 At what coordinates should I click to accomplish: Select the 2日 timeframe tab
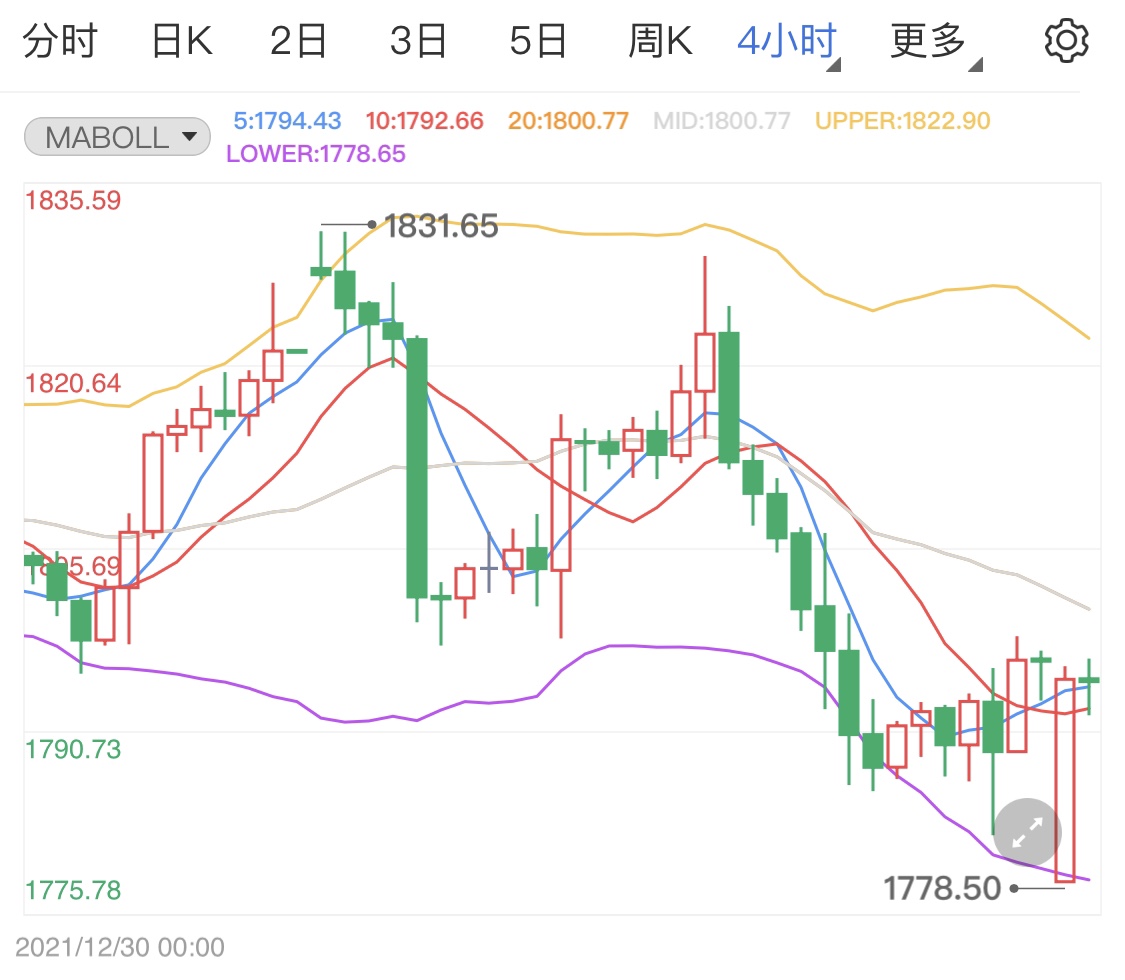(298, 41)
